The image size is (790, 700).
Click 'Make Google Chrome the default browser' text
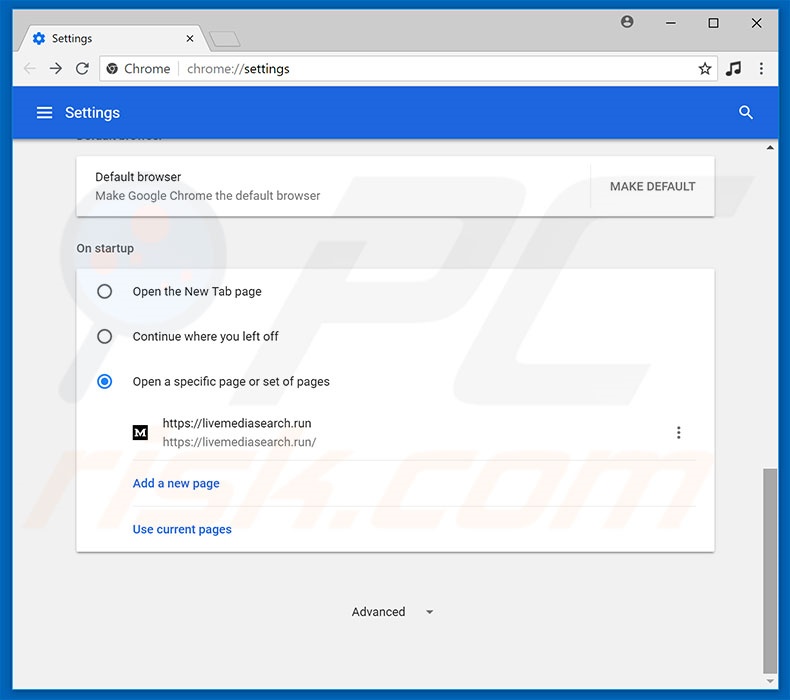click(208, 196)
